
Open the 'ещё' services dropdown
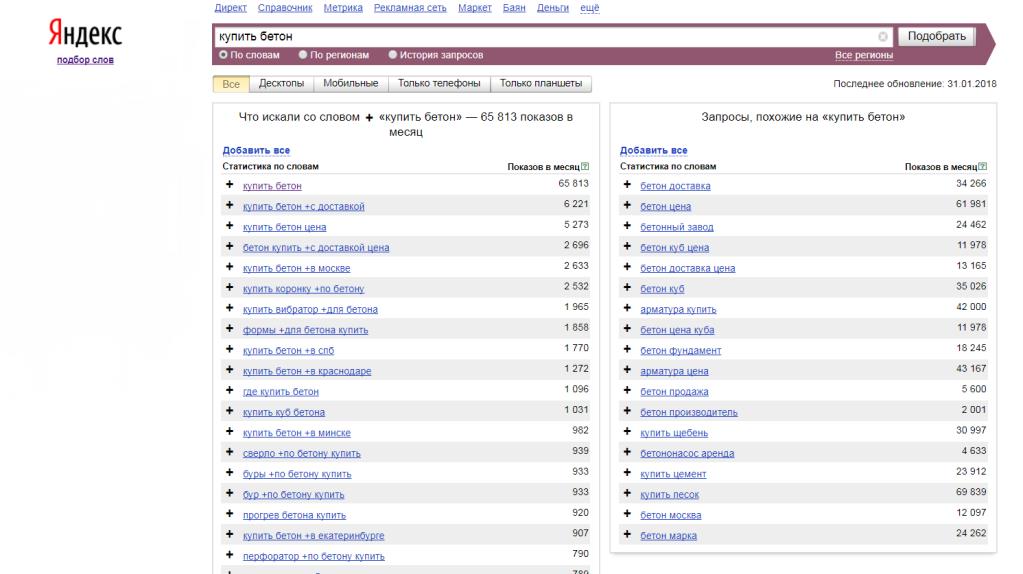[590, 8]
